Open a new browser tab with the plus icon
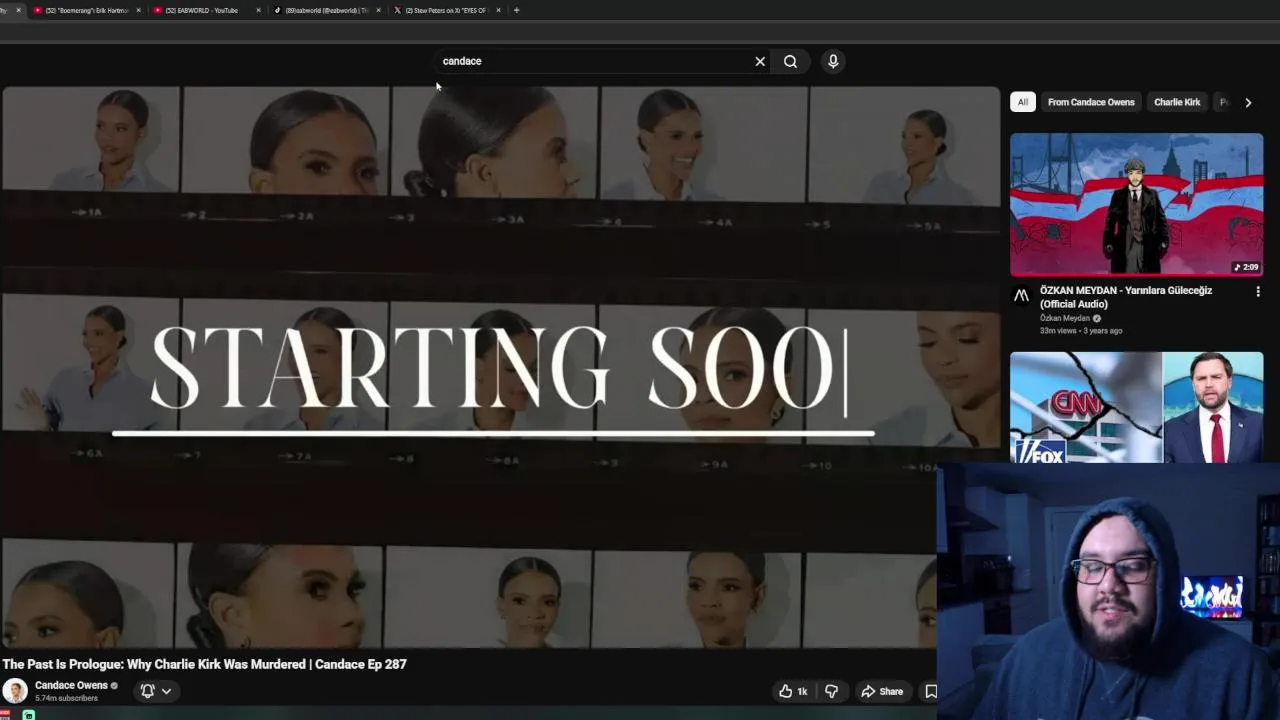Image resolution: width=1280 pixels, height=720 pixels. tap(516, 10)
